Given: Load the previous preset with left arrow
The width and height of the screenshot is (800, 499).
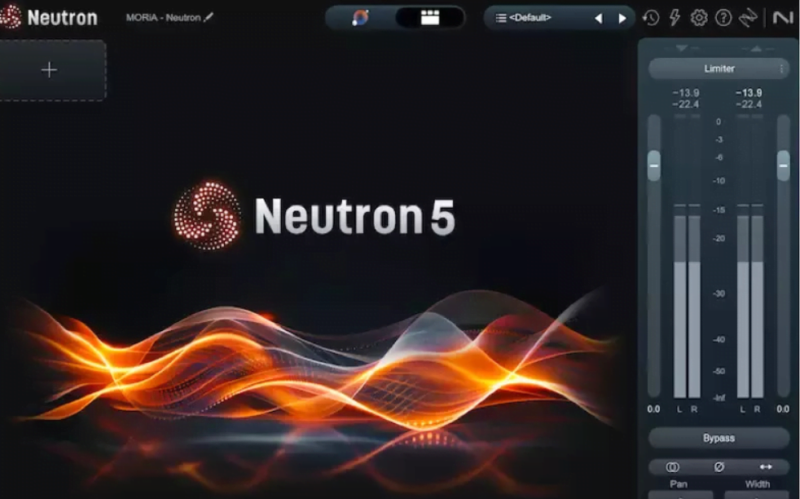Looking at the screenshot, I should 598,18.
